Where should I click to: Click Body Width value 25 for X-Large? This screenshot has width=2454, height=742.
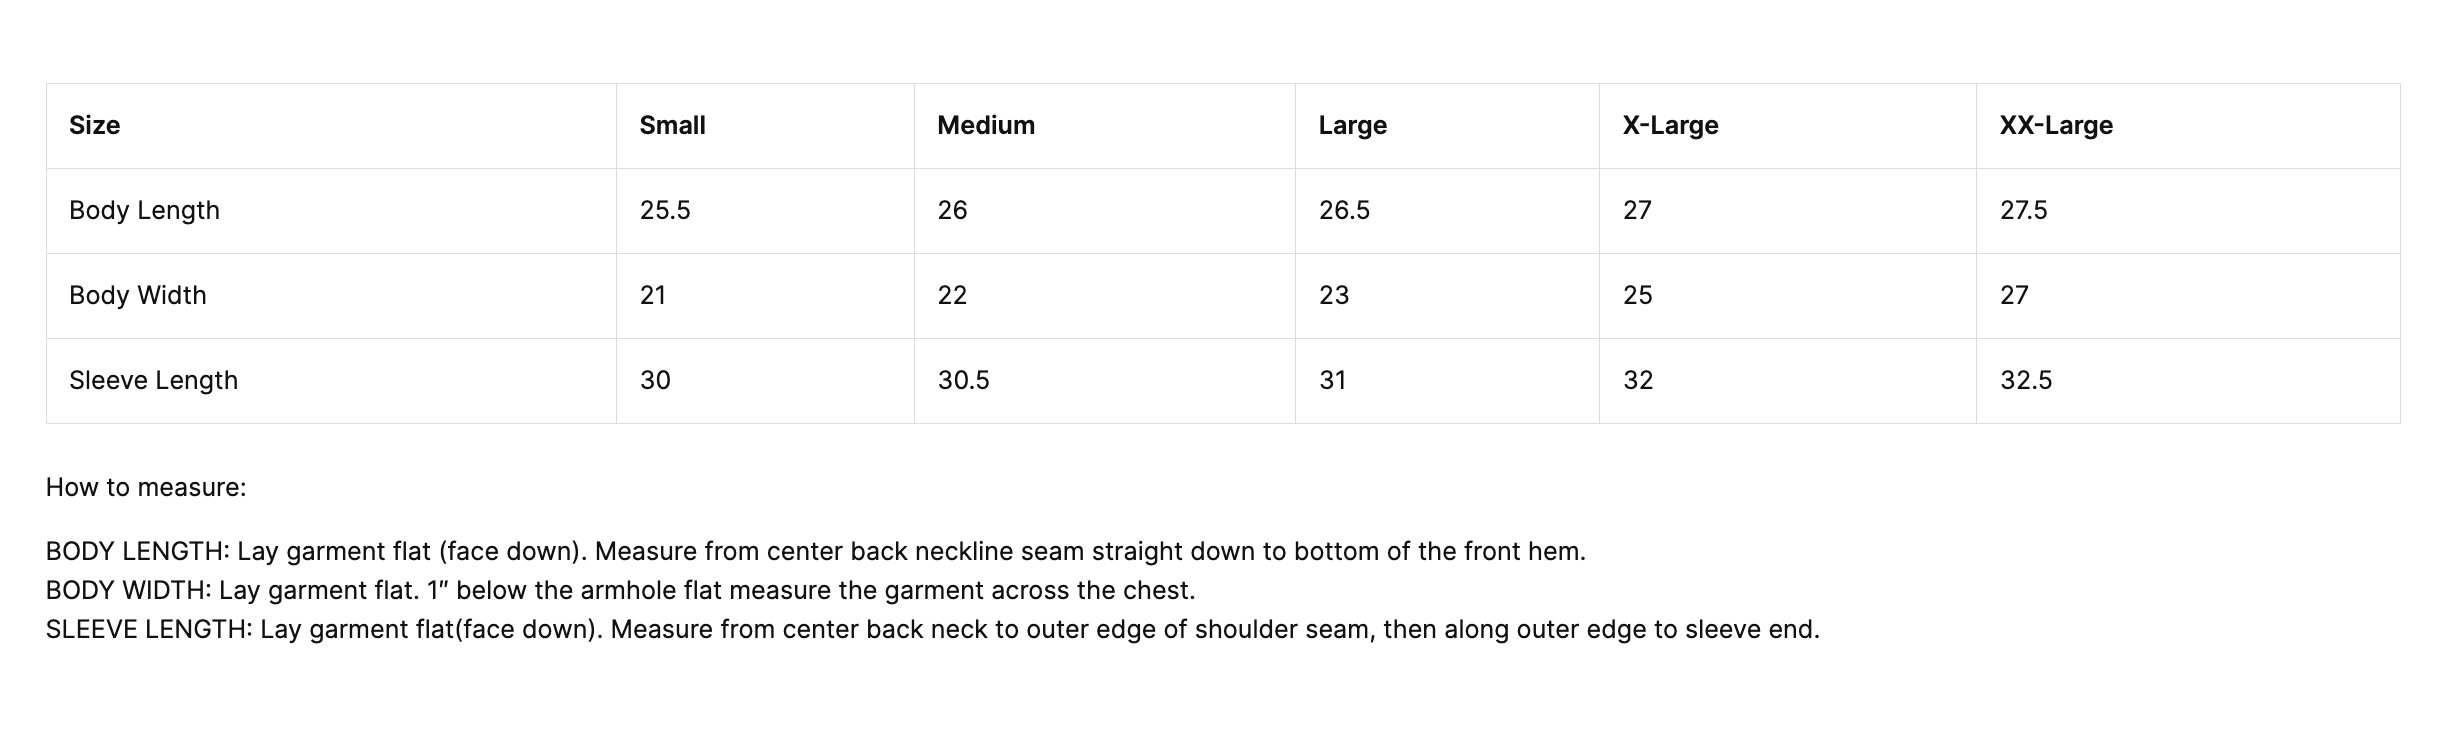tap(1637, 296)
